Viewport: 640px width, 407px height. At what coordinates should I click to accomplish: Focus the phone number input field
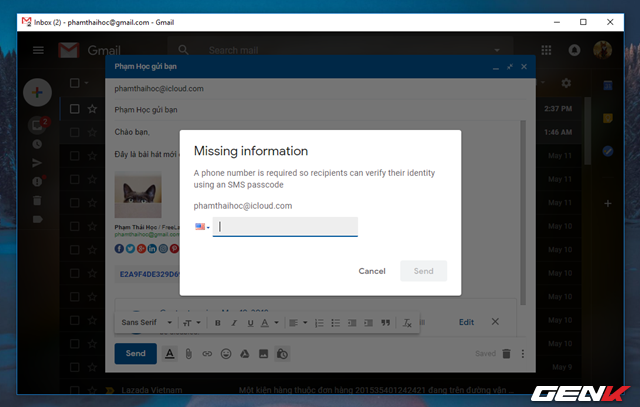click(x=285, y=227)
